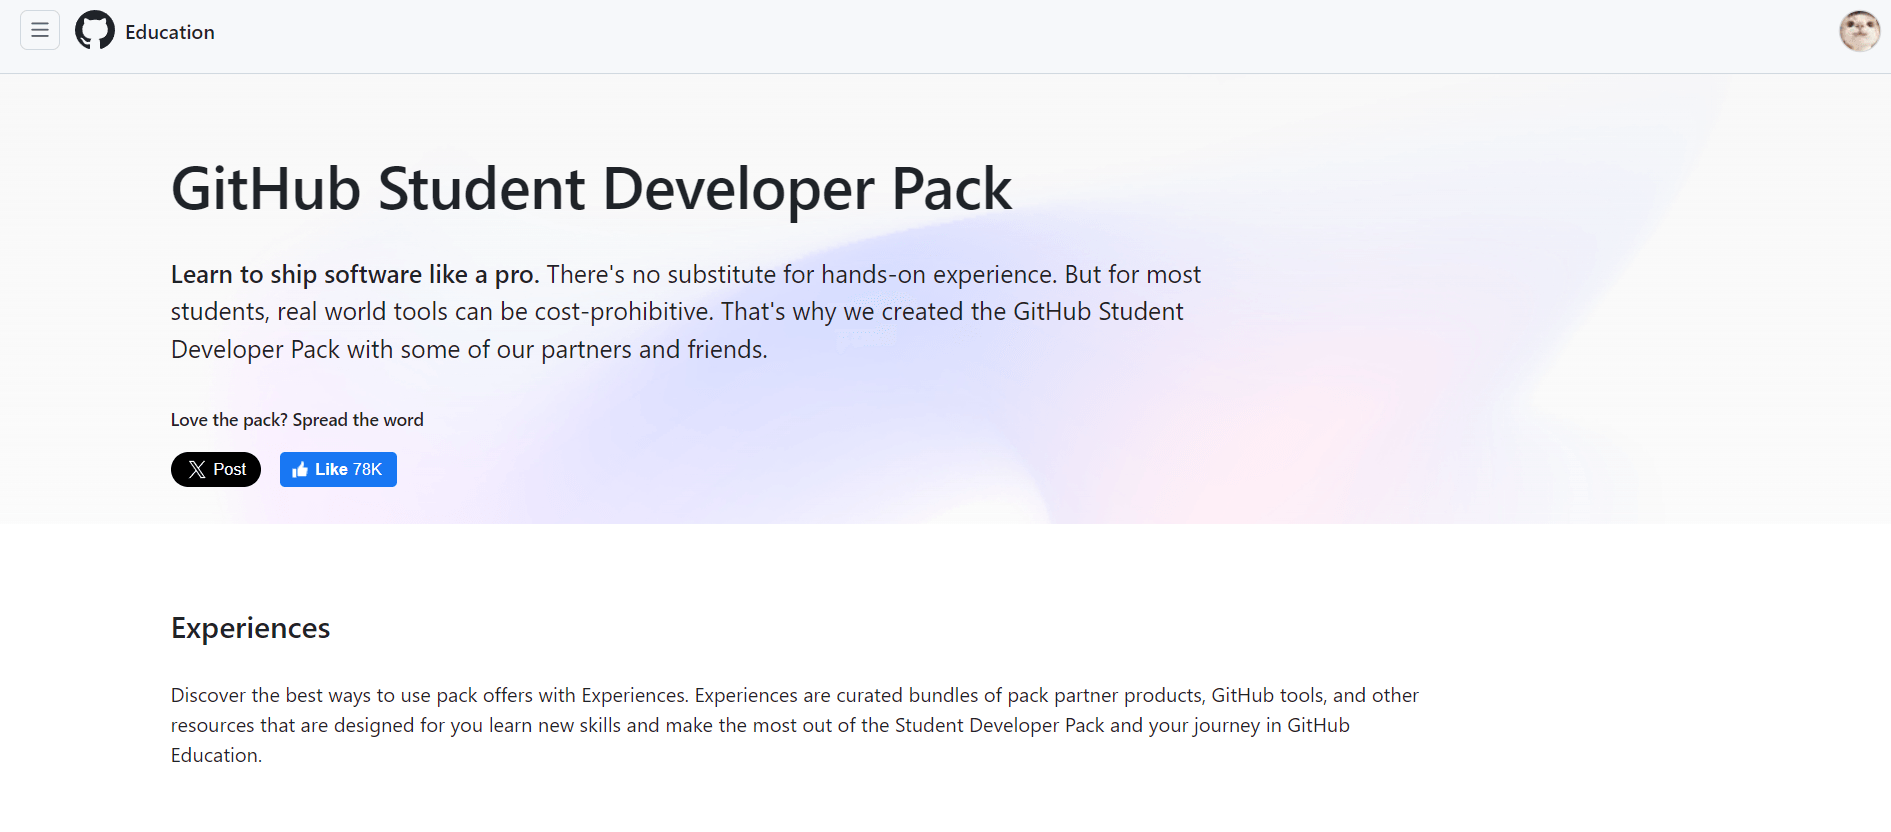Click the 'Love the pack? Spread the word' text
1891x832 pixels.
click(297, 420)
